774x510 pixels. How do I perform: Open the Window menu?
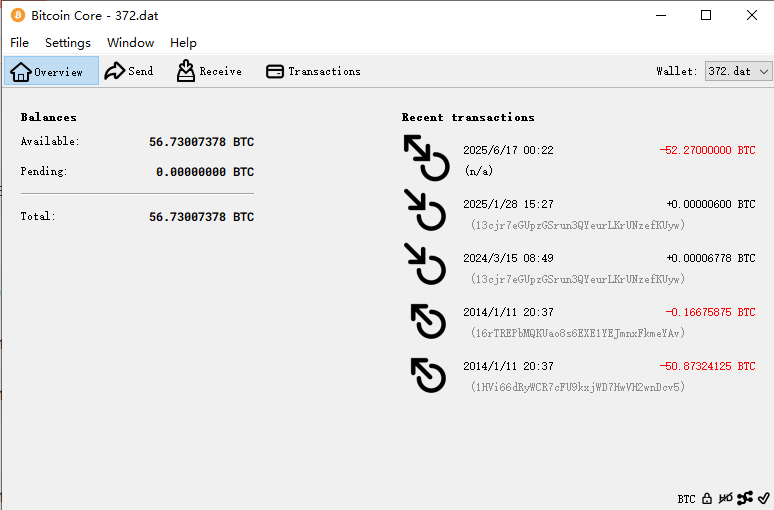click(x=130, y=43)
